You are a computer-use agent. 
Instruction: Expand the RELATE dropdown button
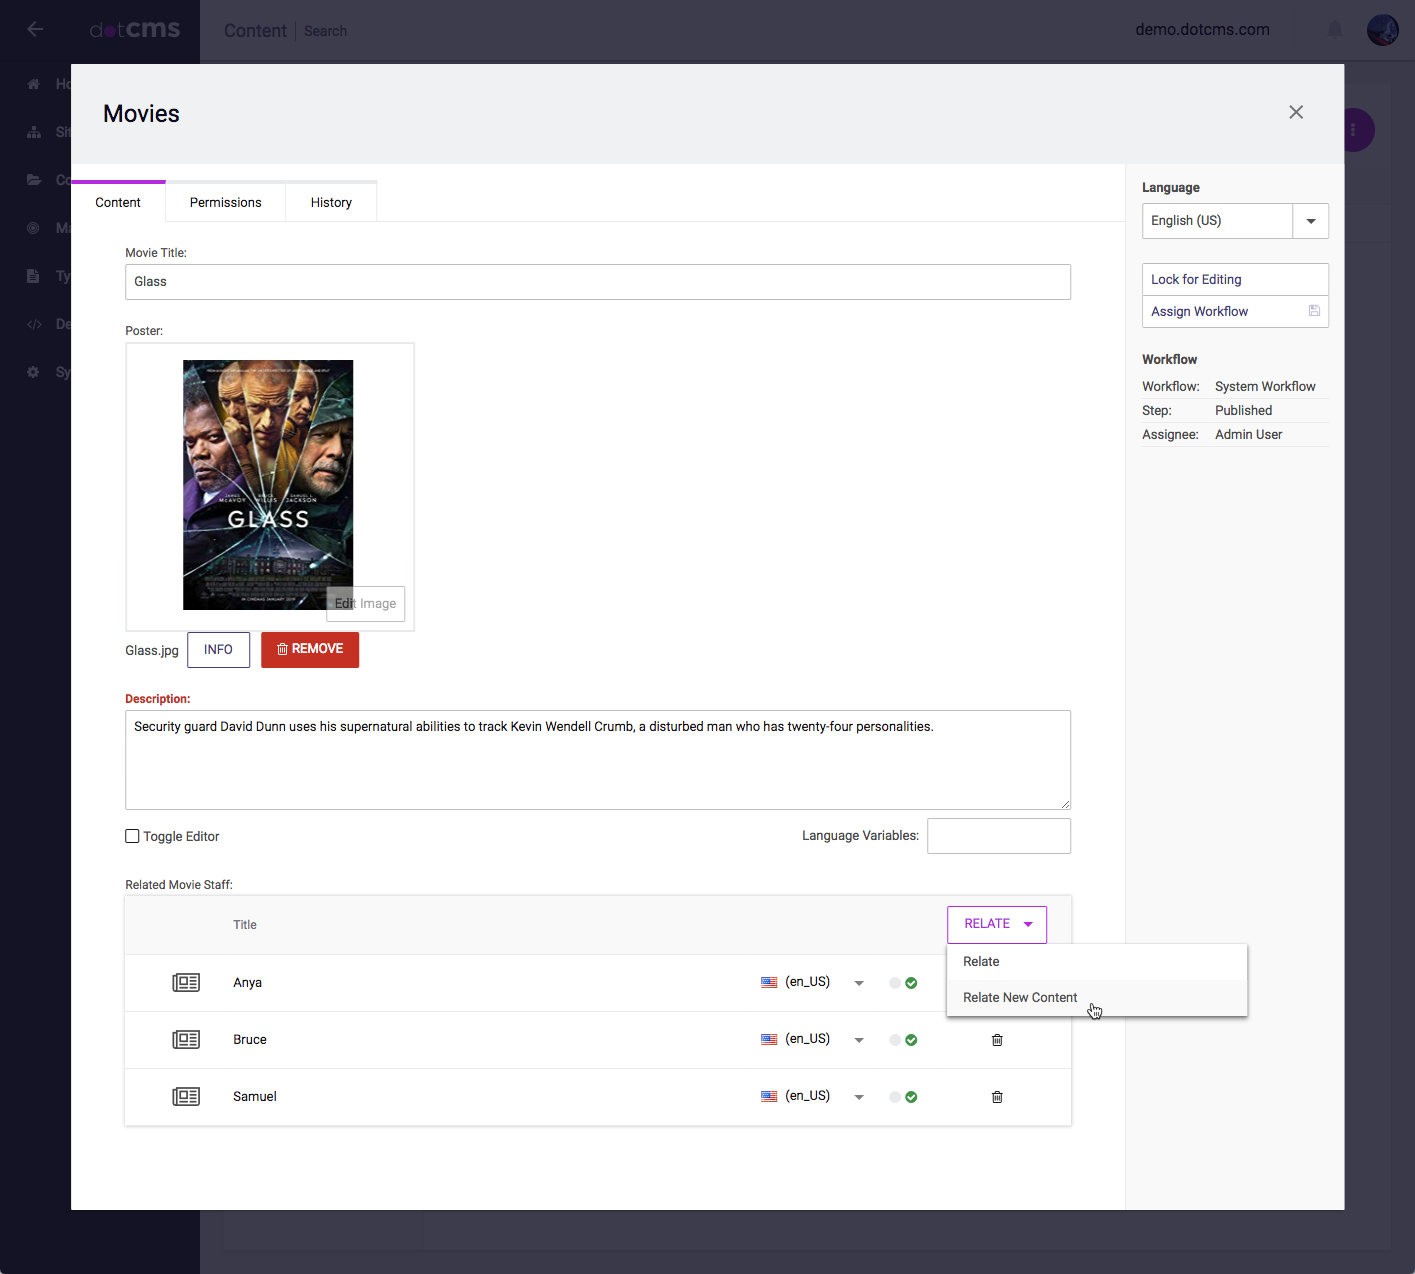[x=997, y=924]
